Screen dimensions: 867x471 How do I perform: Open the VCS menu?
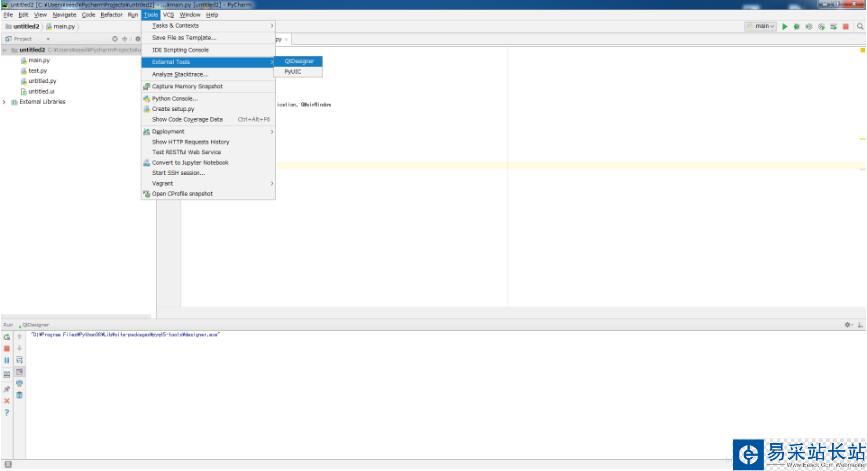(x=168, y=15)
